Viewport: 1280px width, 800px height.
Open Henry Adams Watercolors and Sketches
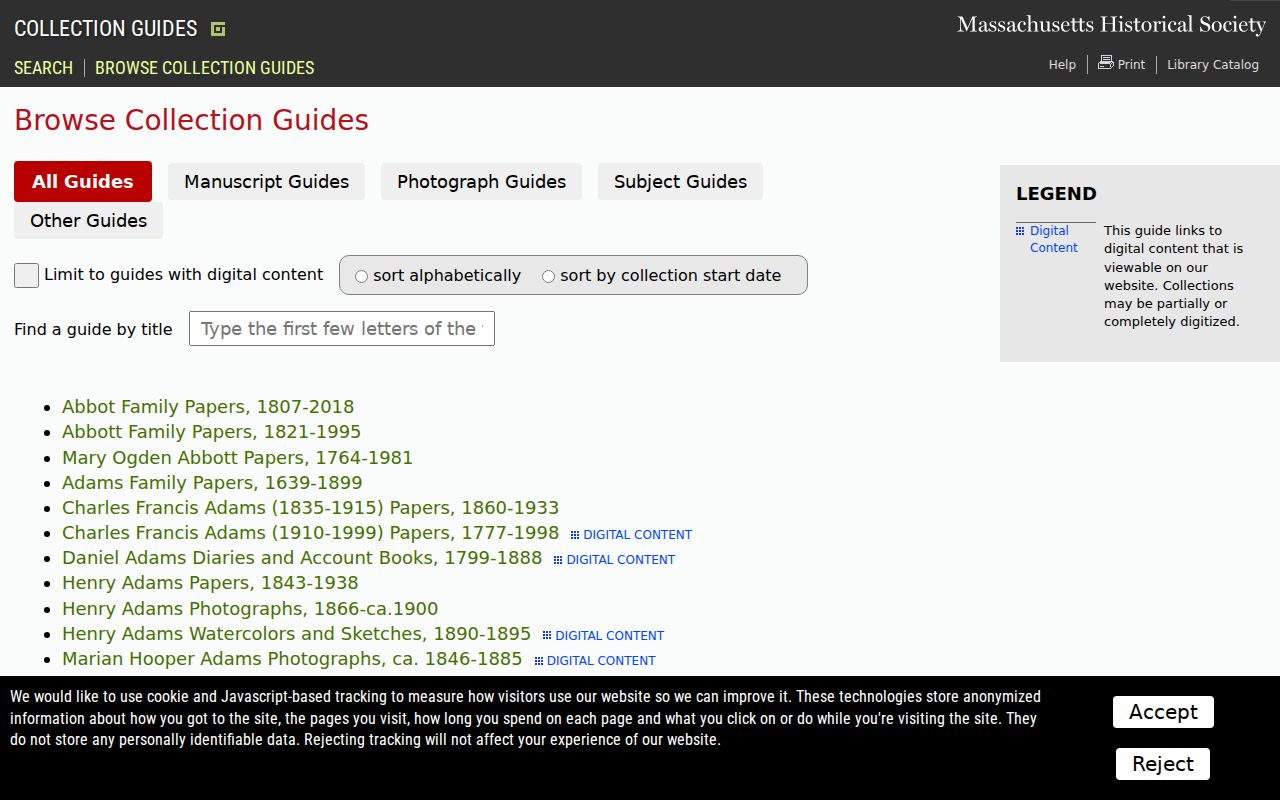tap(297, 634)
